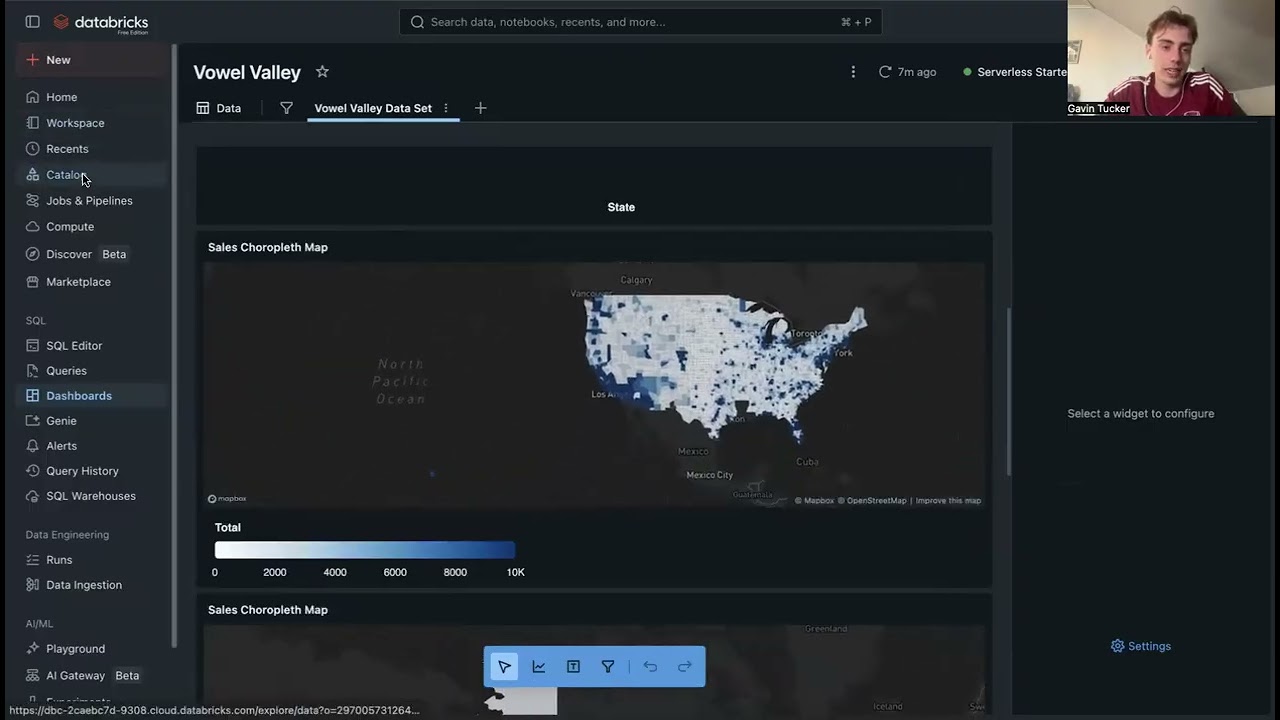The width and height of the screenshot is (1280, 720).
Task: Open Genie in sidebar
Action: point(93,421)
